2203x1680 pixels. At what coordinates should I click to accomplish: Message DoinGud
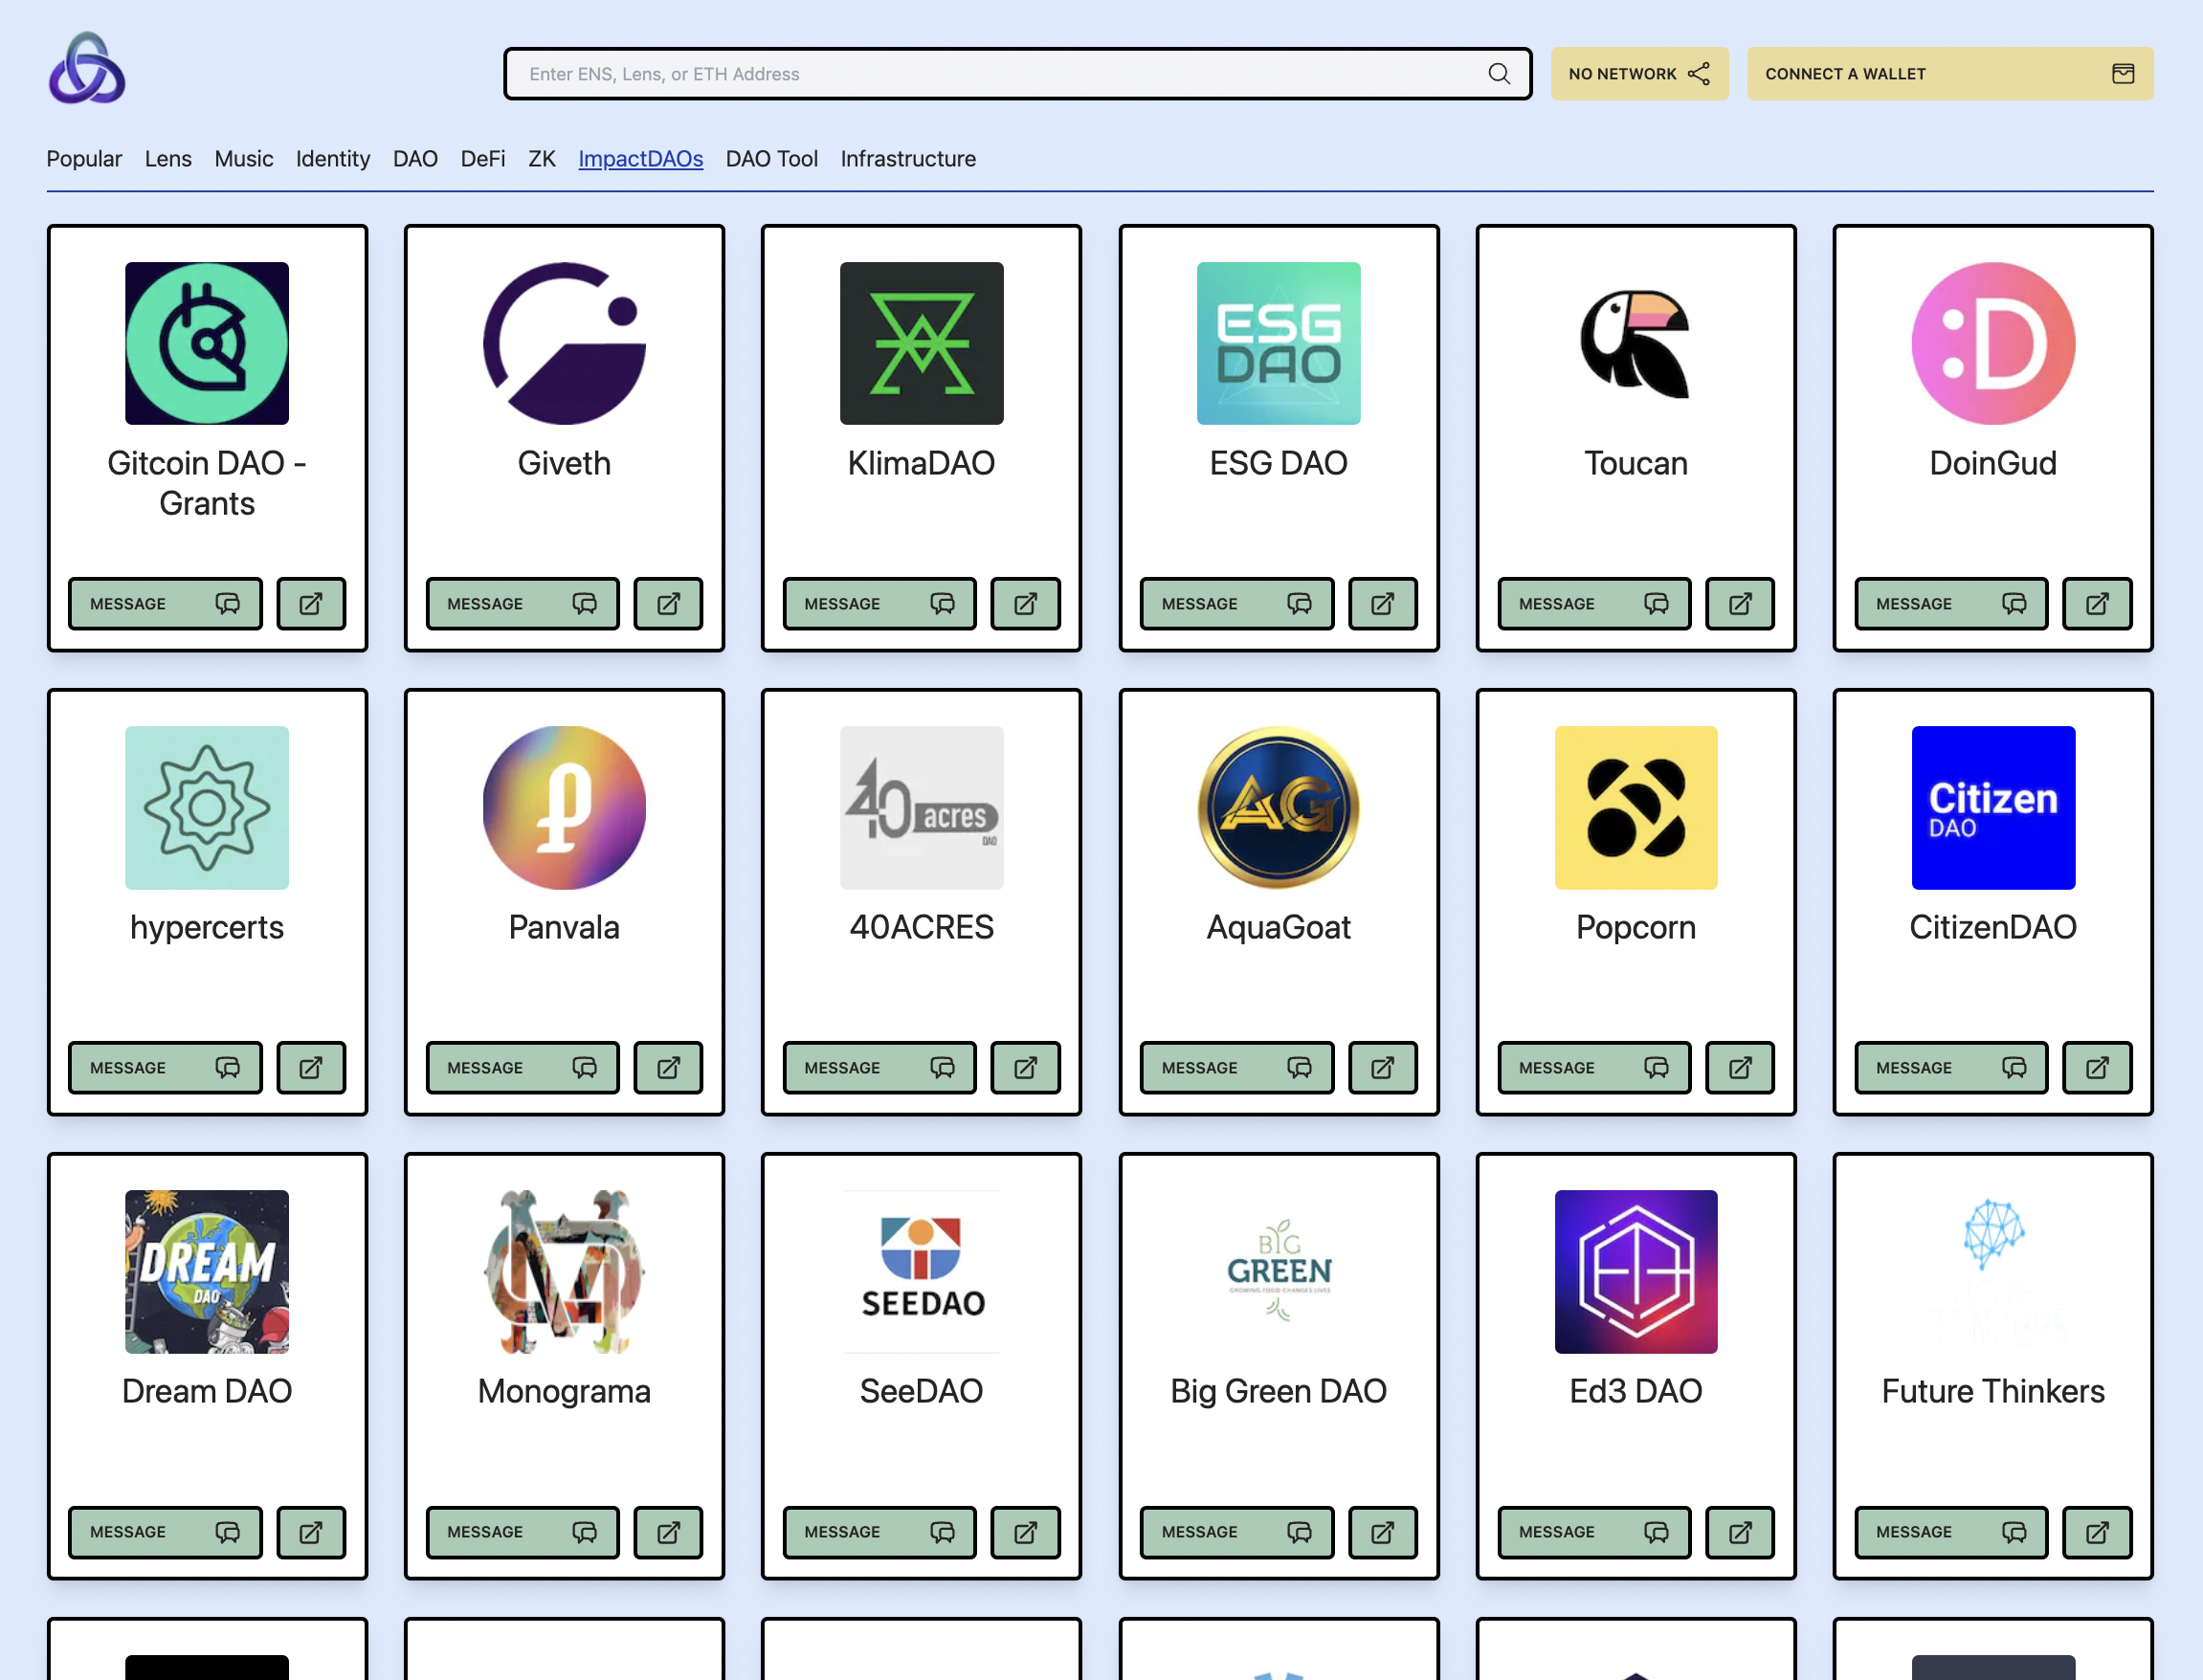point(1951,603)
